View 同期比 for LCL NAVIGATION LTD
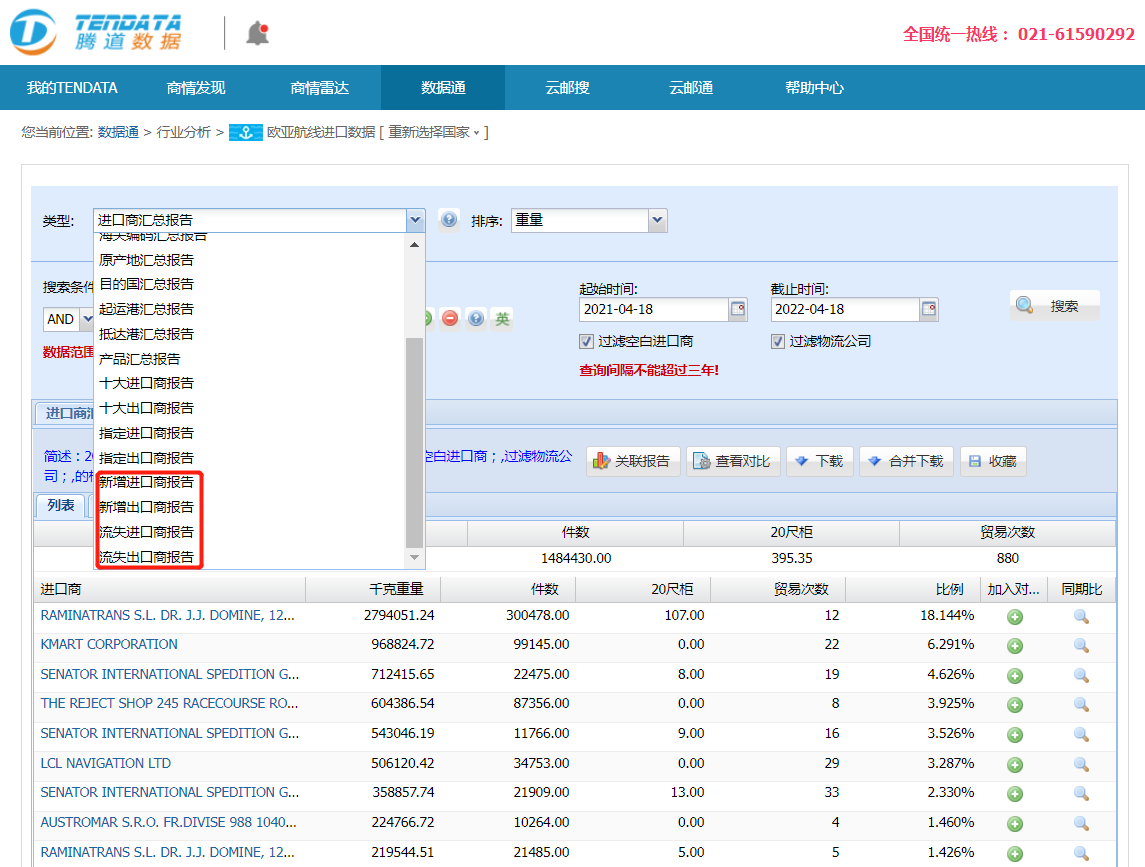 (x=1081, y=765)
